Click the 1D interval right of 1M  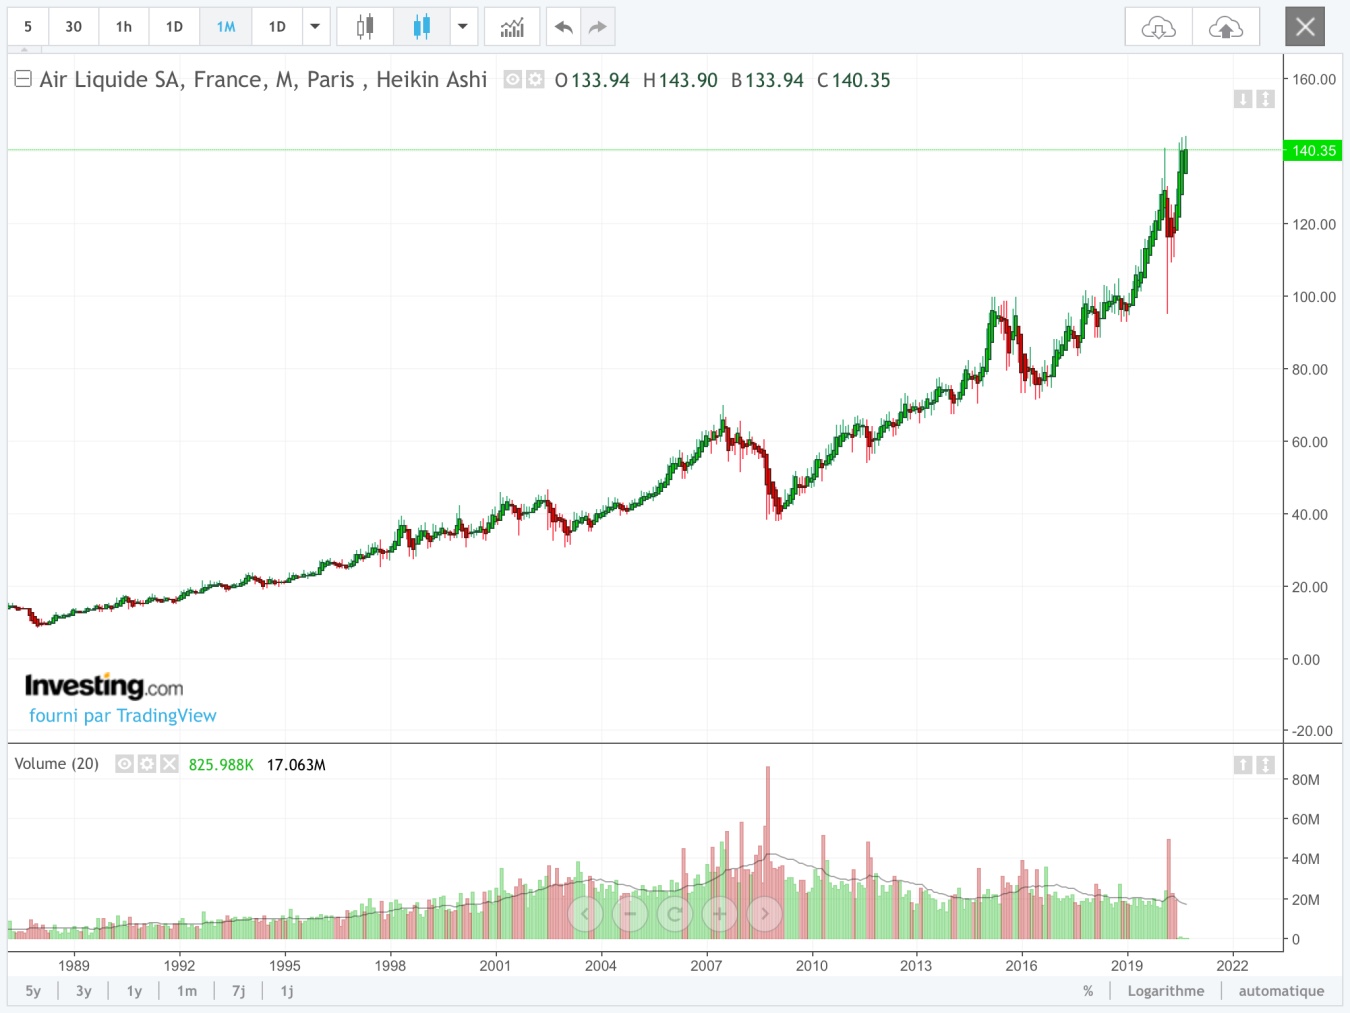[x=277, y=27]
